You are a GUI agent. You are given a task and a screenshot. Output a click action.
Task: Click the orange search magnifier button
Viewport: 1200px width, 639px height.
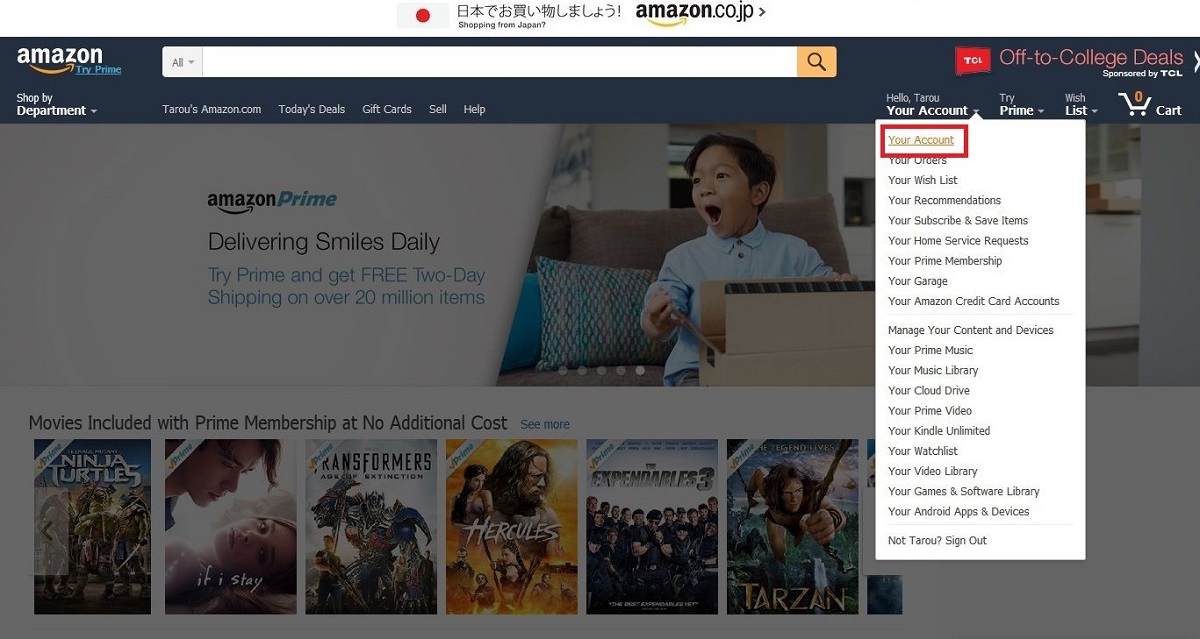click(x=817, y=62)
